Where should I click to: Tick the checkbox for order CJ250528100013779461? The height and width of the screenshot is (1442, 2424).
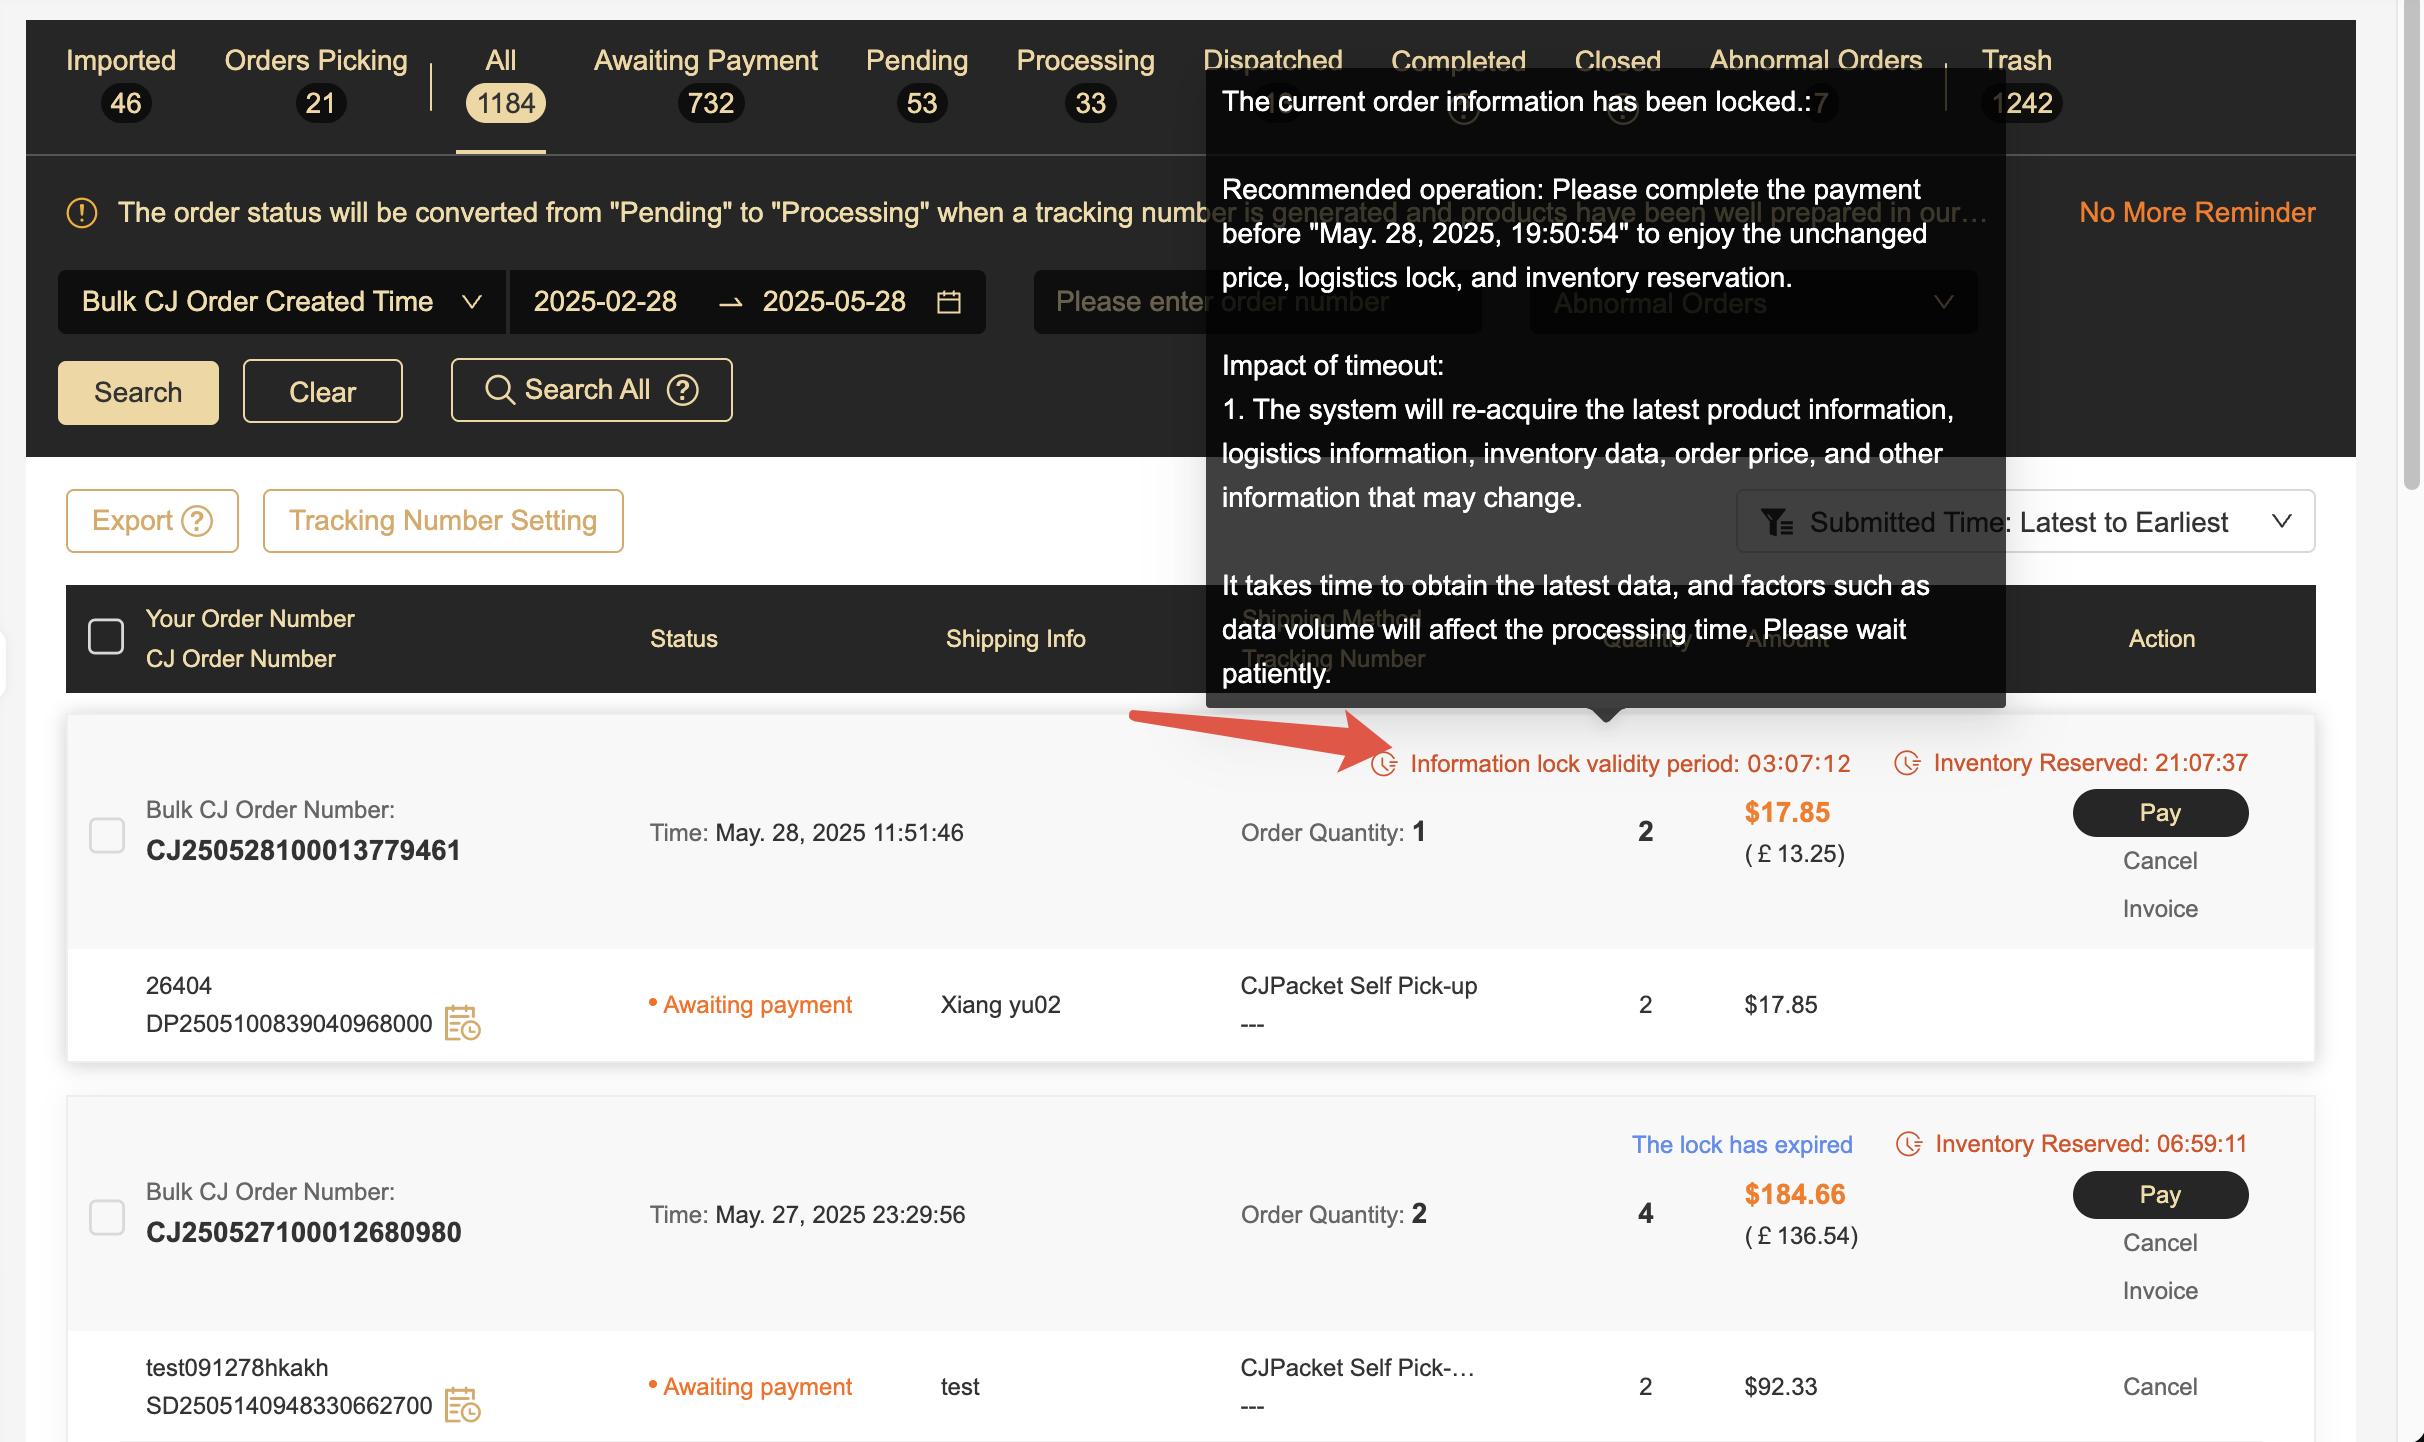point(107,834)
